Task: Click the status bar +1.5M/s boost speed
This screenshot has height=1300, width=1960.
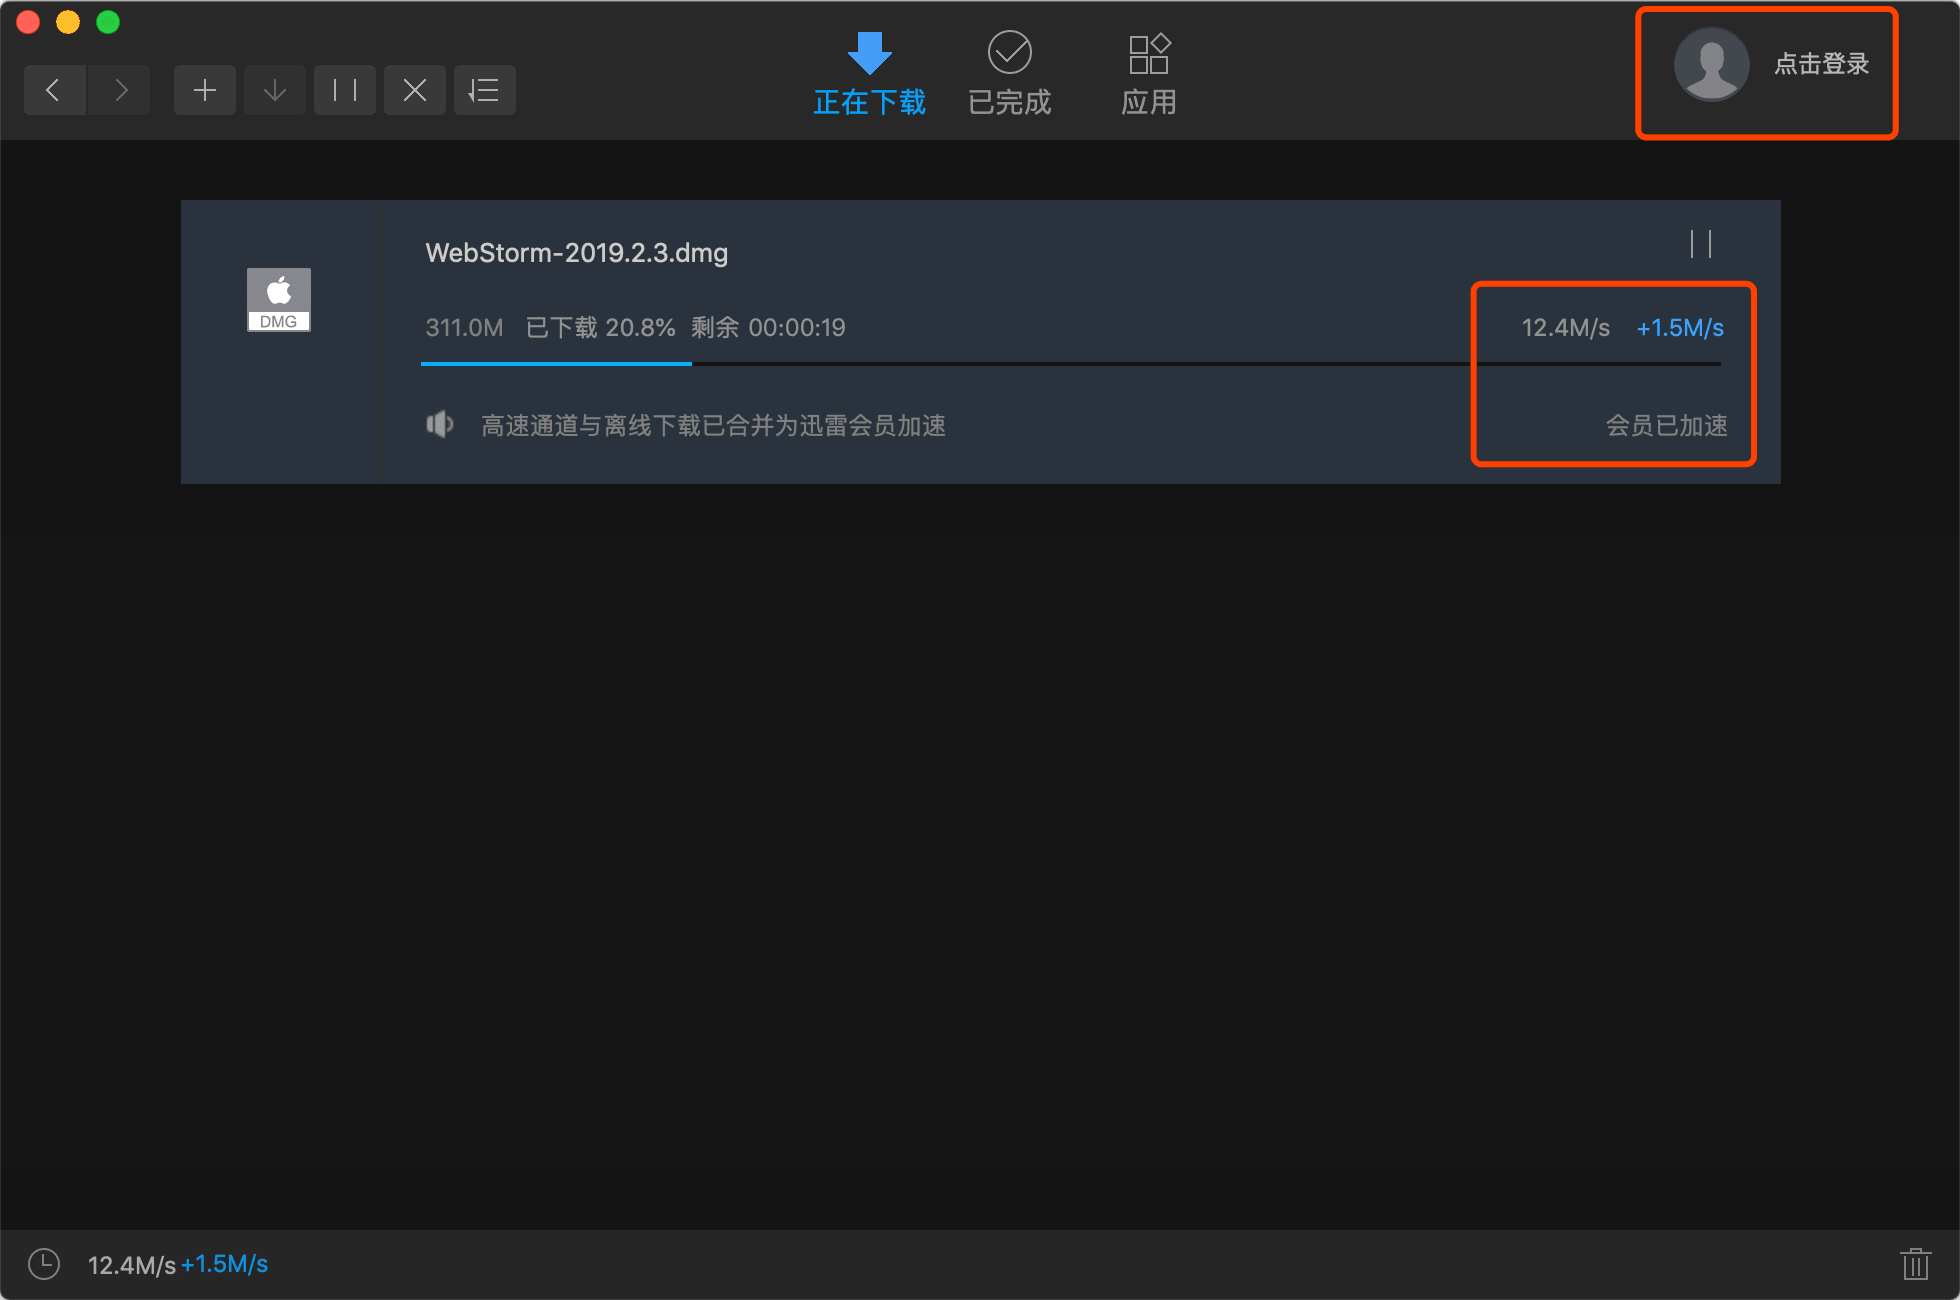Action: [225, 1265]
